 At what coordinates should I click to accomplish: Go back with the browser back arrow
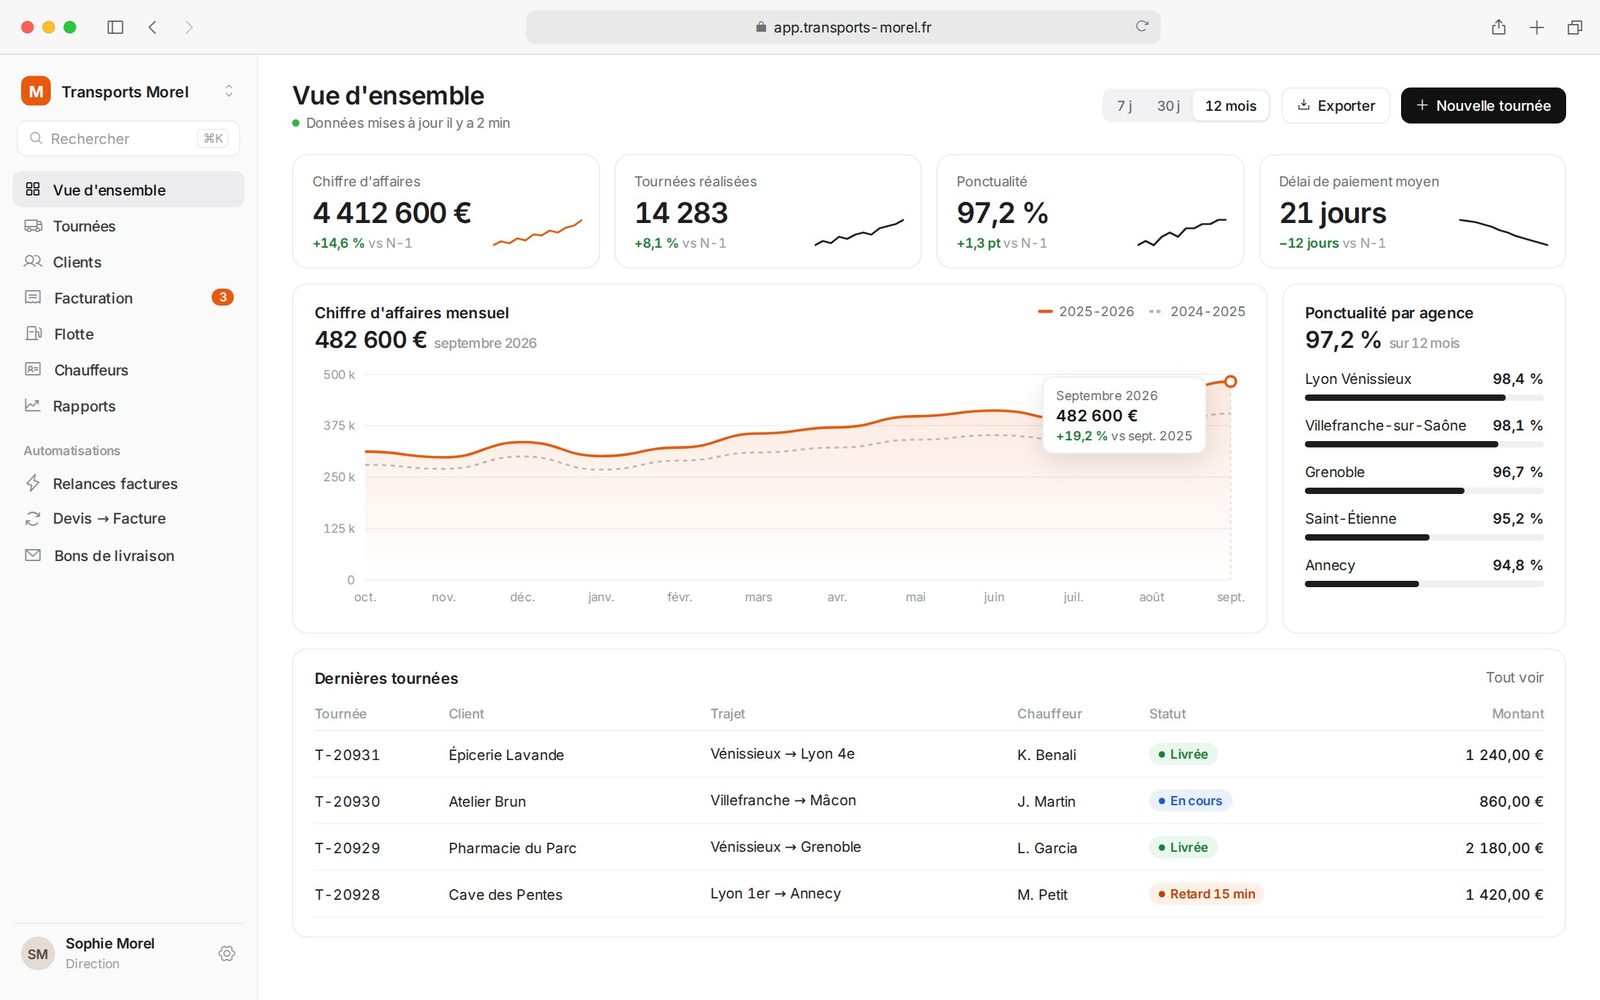153,27
